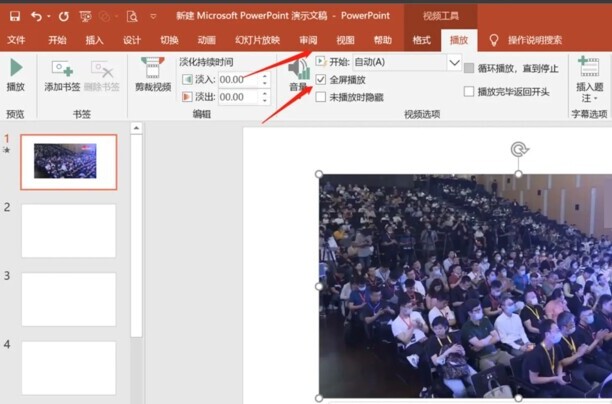This screenshot has width=612, height=404.
Task: Select slide 2 thumbnail
Action: [x=69, y=231]
